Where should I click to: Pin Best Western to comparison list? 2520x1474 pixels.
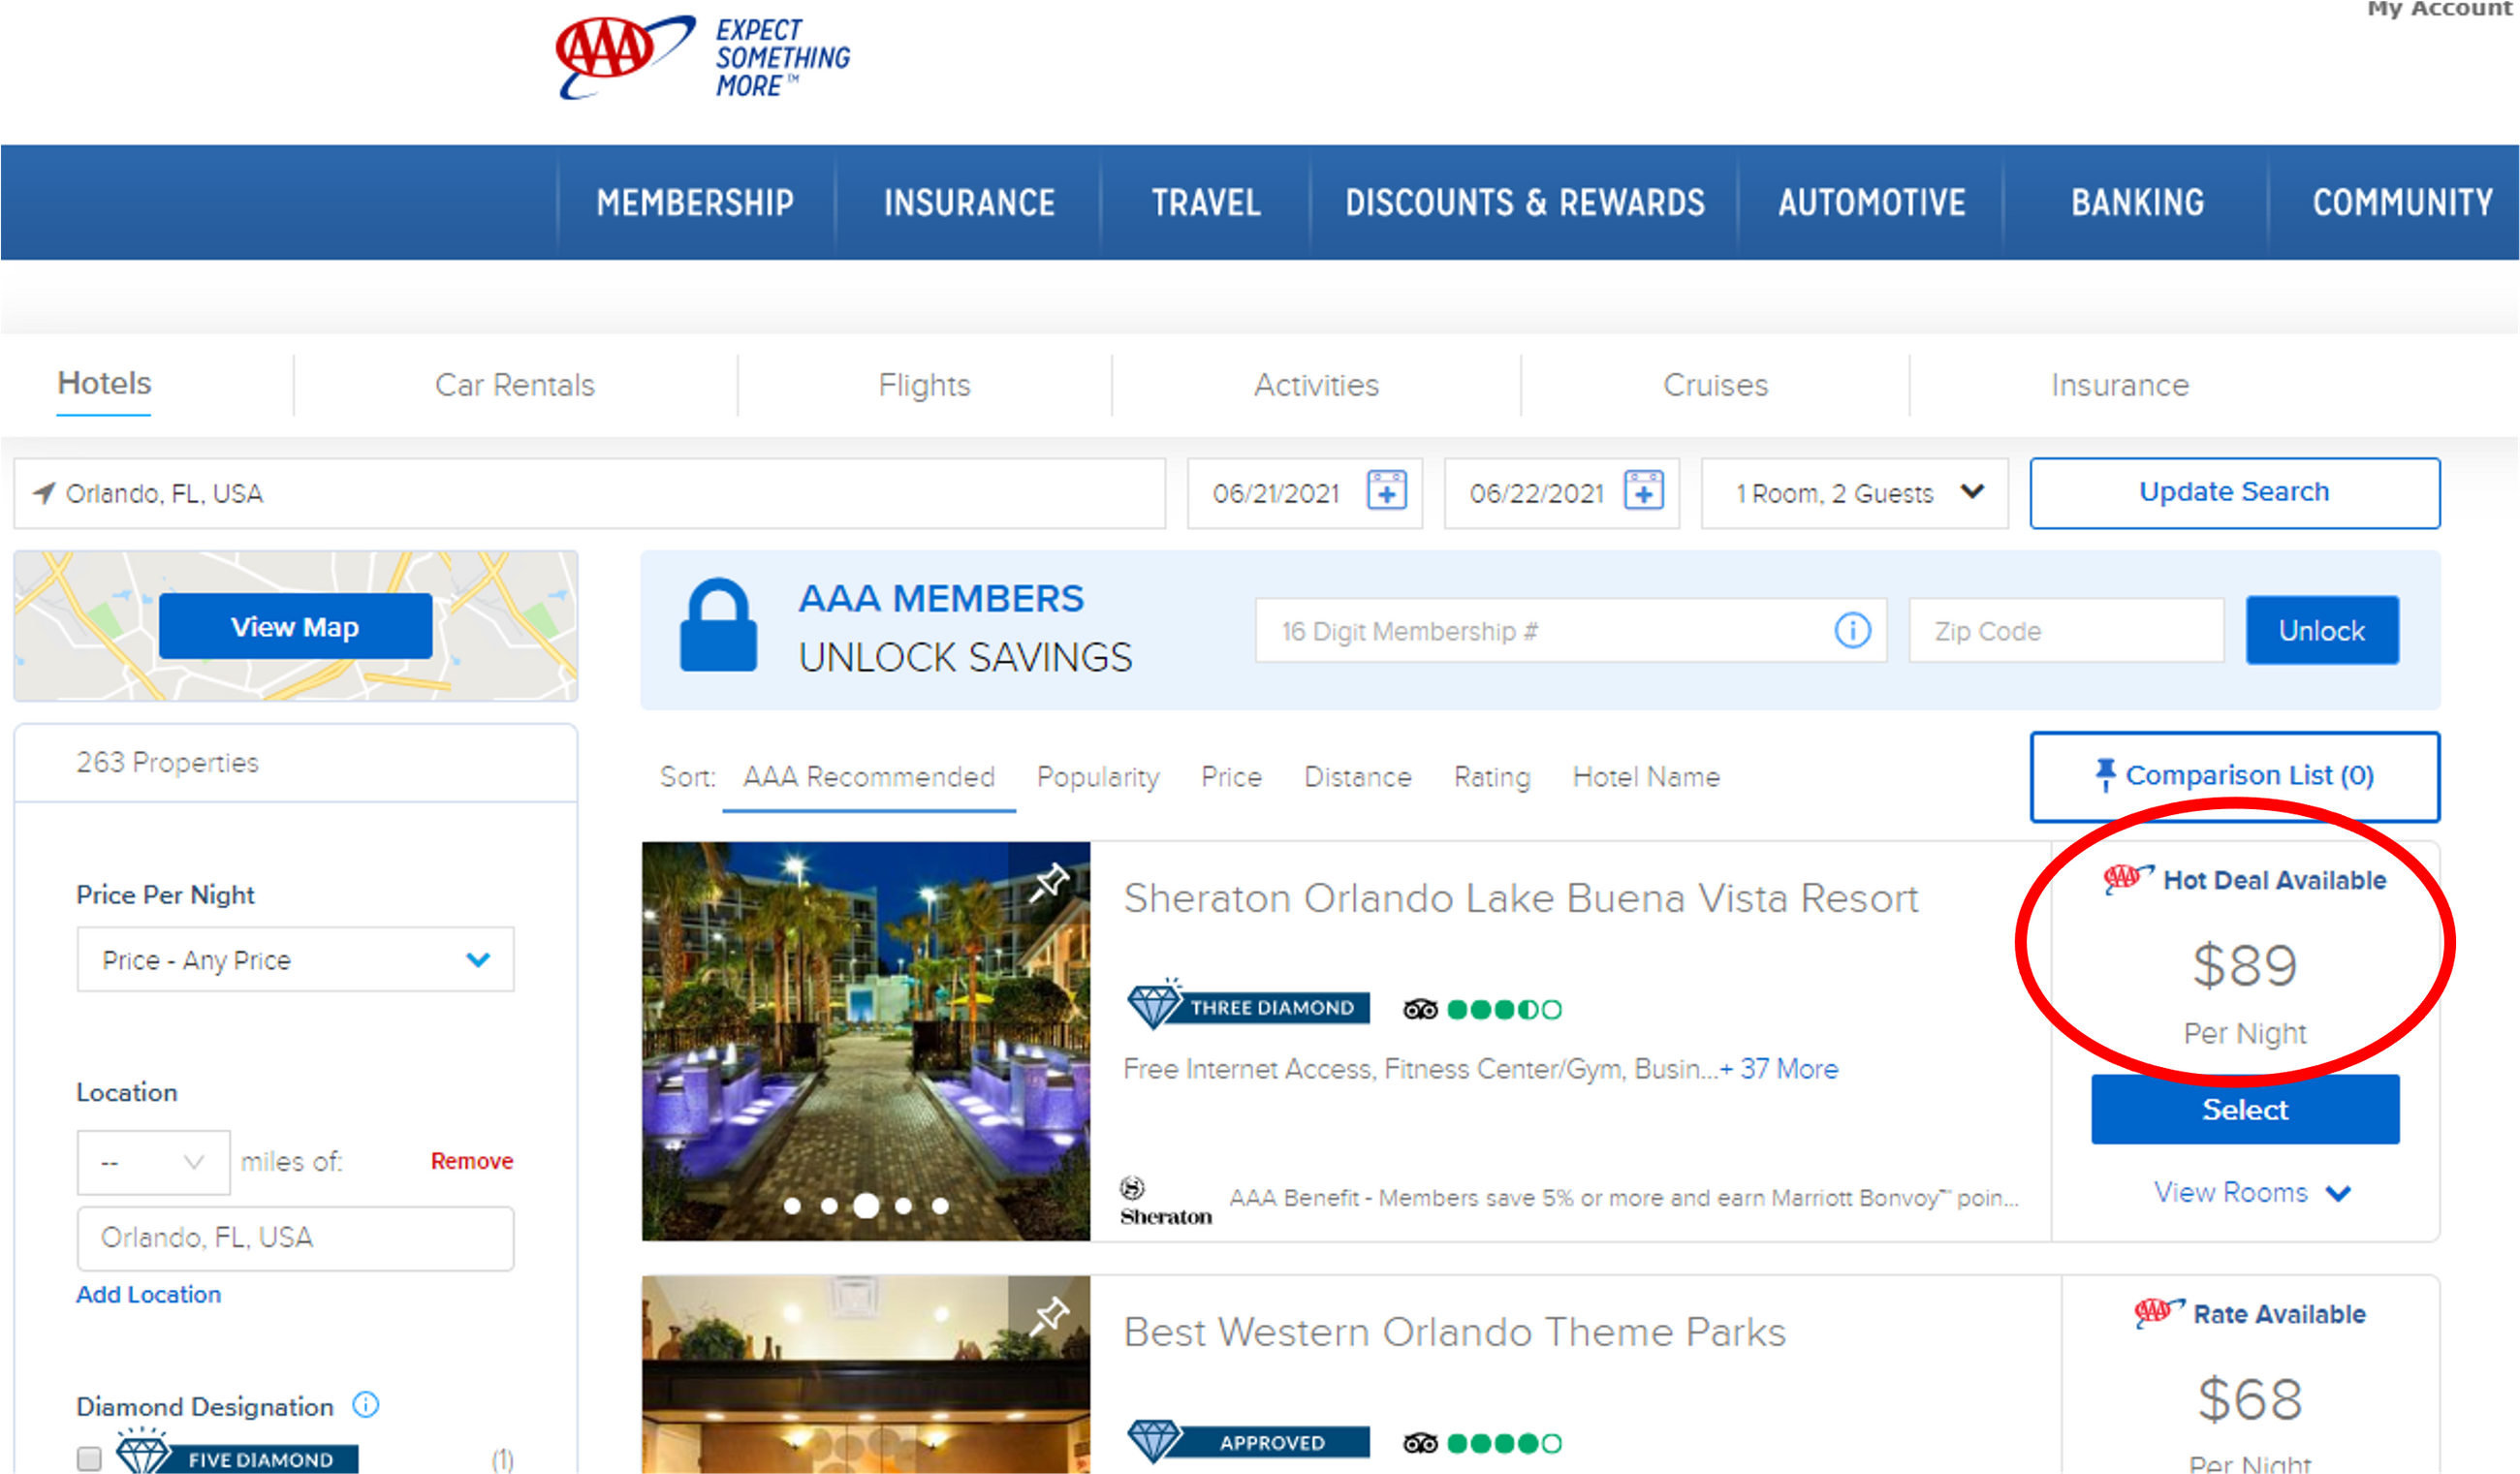pyautogui.click(x=1049, y=1316)
